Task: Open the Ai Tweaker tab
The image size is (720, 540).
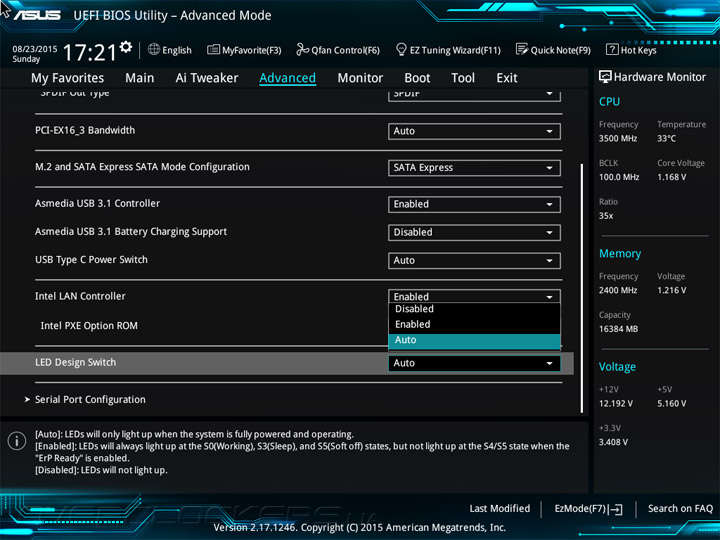Action: pos(207,78)
